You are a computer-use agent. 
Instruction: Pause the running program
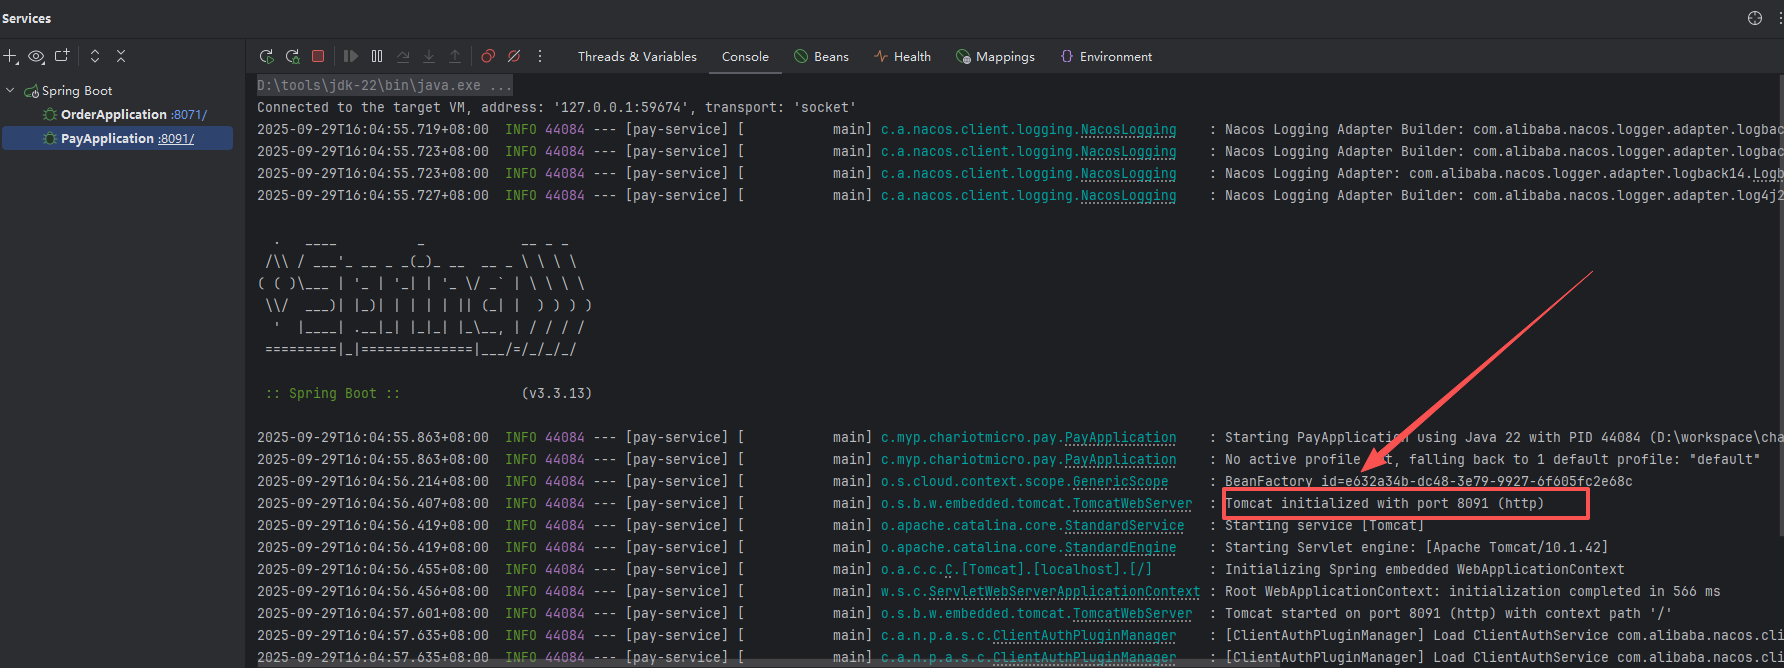click(377, 56)
